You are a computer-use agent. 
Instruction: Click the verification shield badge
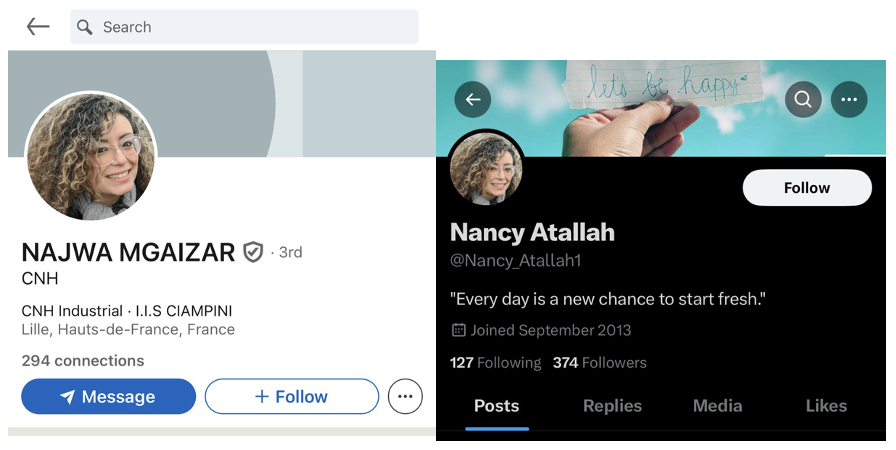point(253,252)
